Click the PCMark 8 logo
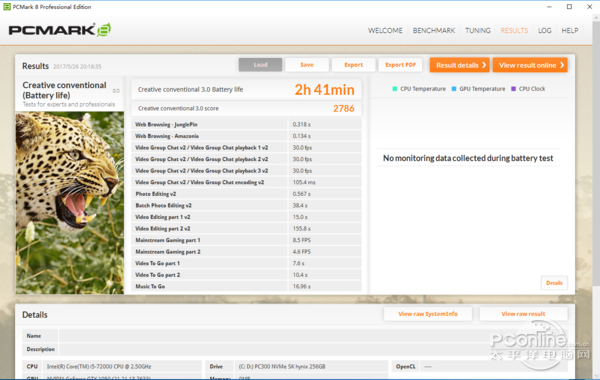This screenshot has width=600, height=380. click(60, 30)
